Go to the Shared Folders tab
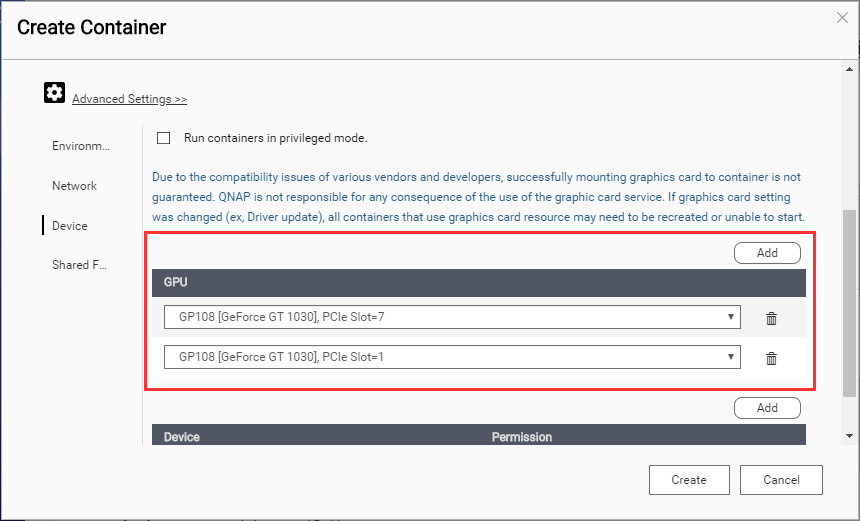This screenshot has width=860, height=521. [x=79, y=265]
